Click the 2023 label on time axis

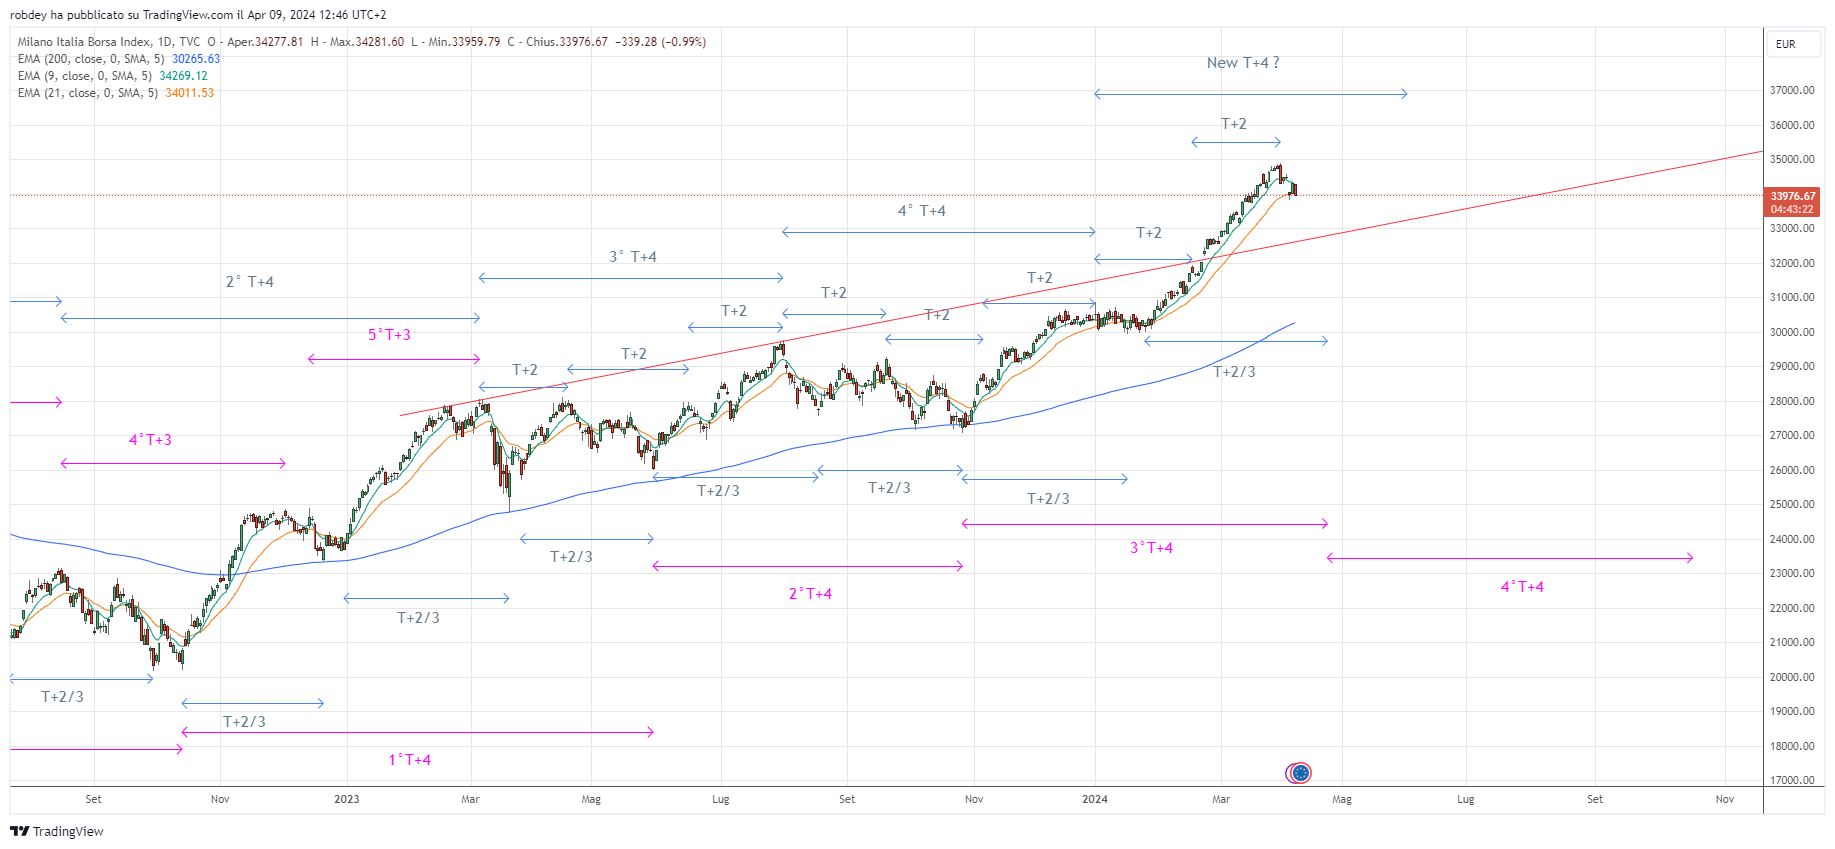coord(347,799)
